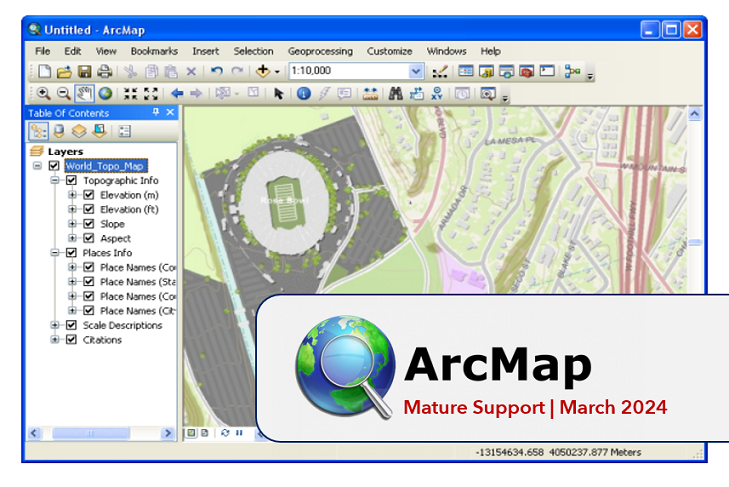This screenshot has height=487, width=729.
Task: Click the Add Data button
Action: click(263, 72)
